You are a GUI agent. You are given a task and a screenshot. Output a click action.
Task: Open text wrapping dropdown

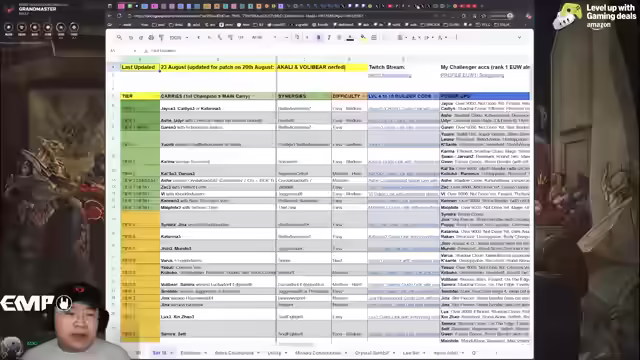click(x=428, y=38)
